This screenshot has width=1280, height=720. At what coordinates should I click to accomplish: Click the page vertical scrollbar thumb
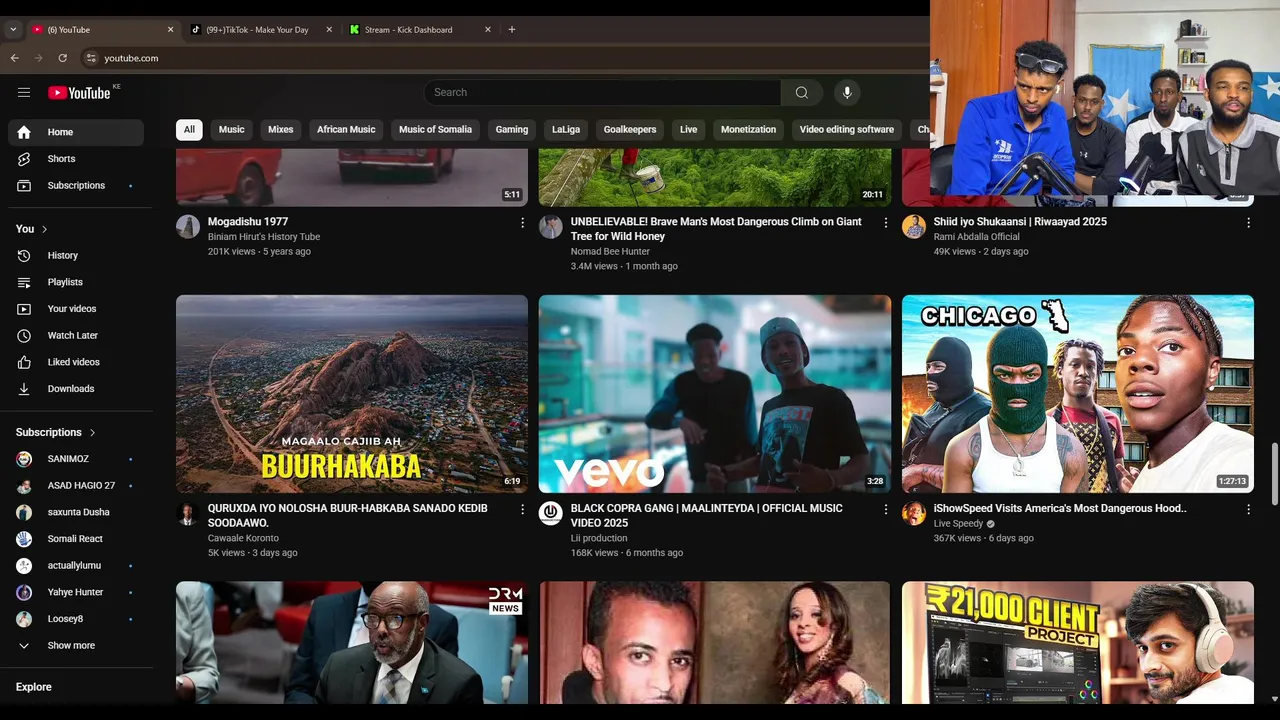(1273, 474)
